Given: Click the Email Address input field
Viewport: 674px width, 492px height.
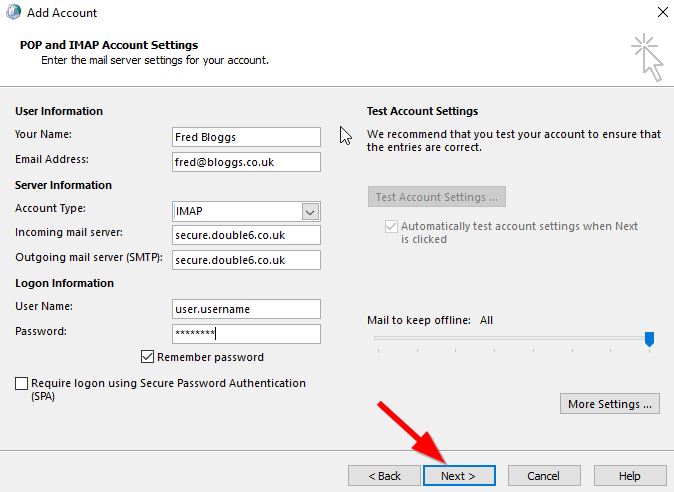Looking at the screenshot, I should (x=246, y=162).
